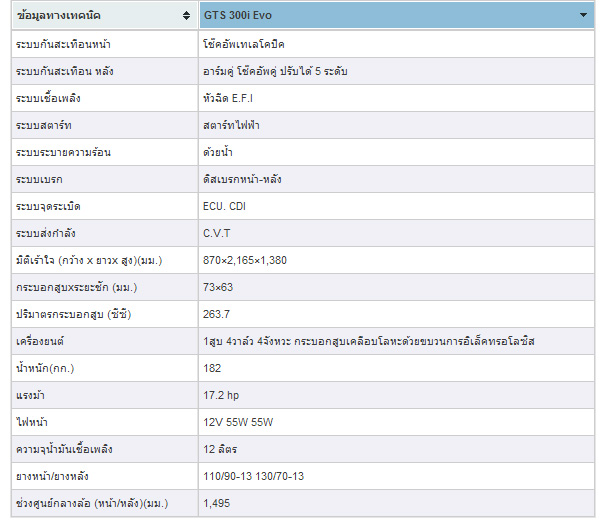Select the 17.2 hp value
The width and height of the screenshot is (601, 524).
click(x=221, y=396)
